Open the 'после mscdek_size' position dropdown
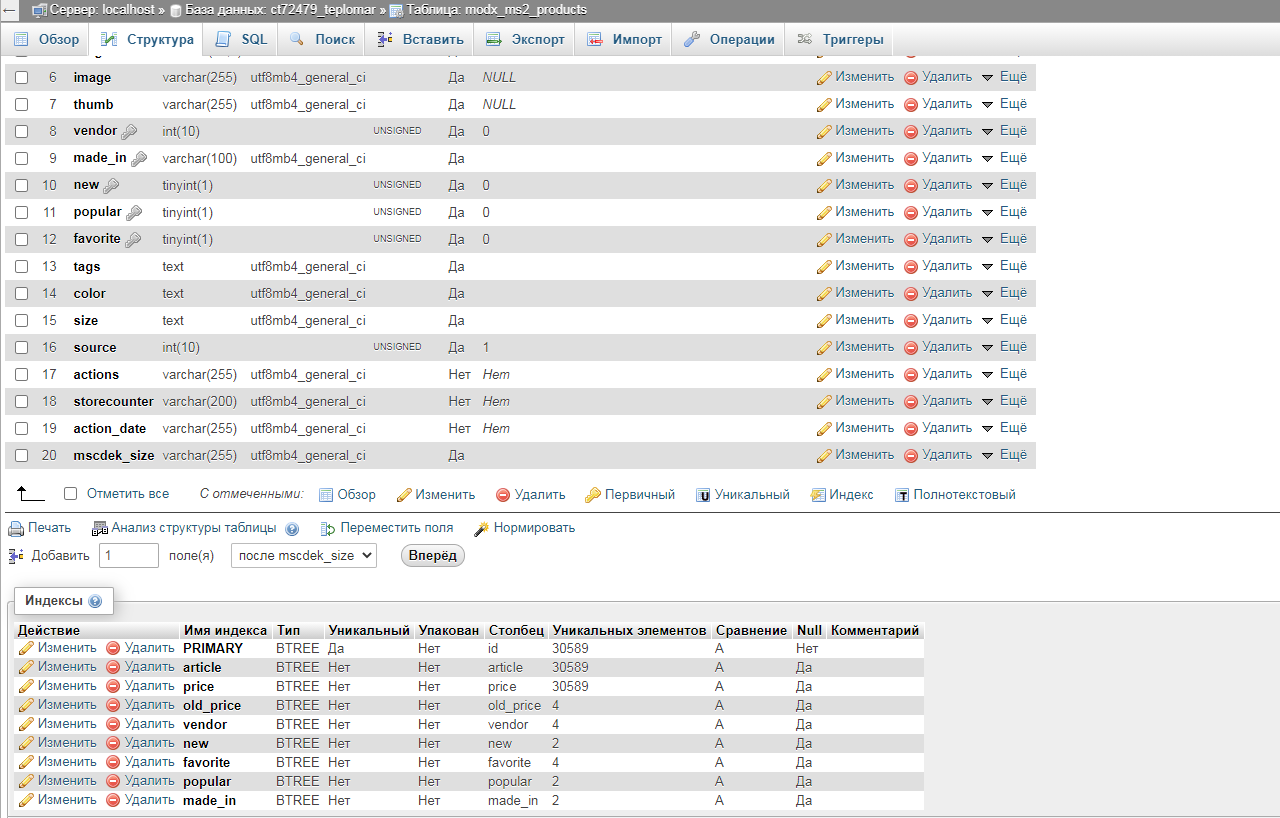Viewport: 1280px width, 818px height. (x=304, y=555)
